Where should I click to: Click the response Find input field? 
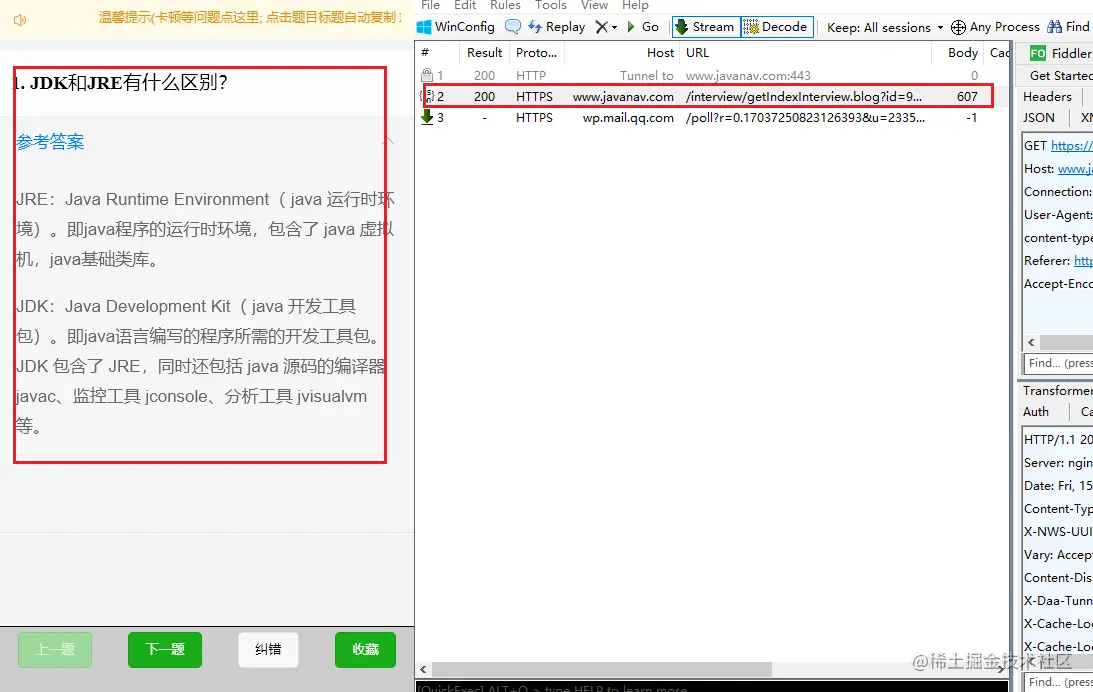(x=1058, y=682)
